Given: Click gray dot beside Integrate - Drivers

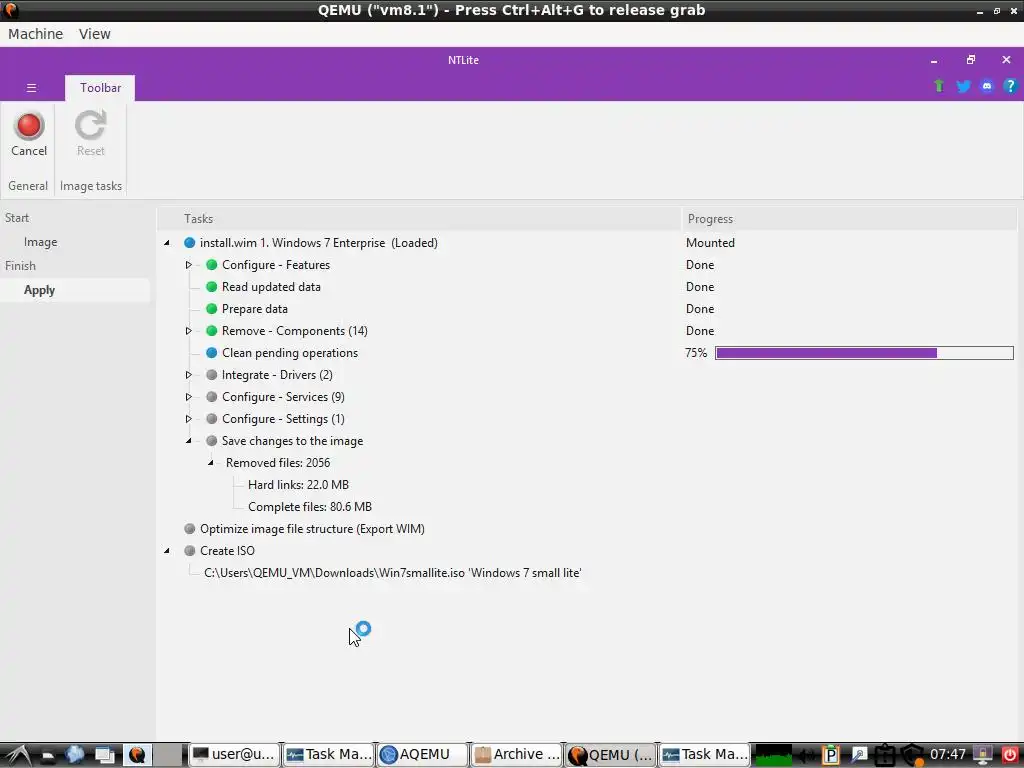Looking at the screenshot, I should pyautogui.click(x=212, y=375).
